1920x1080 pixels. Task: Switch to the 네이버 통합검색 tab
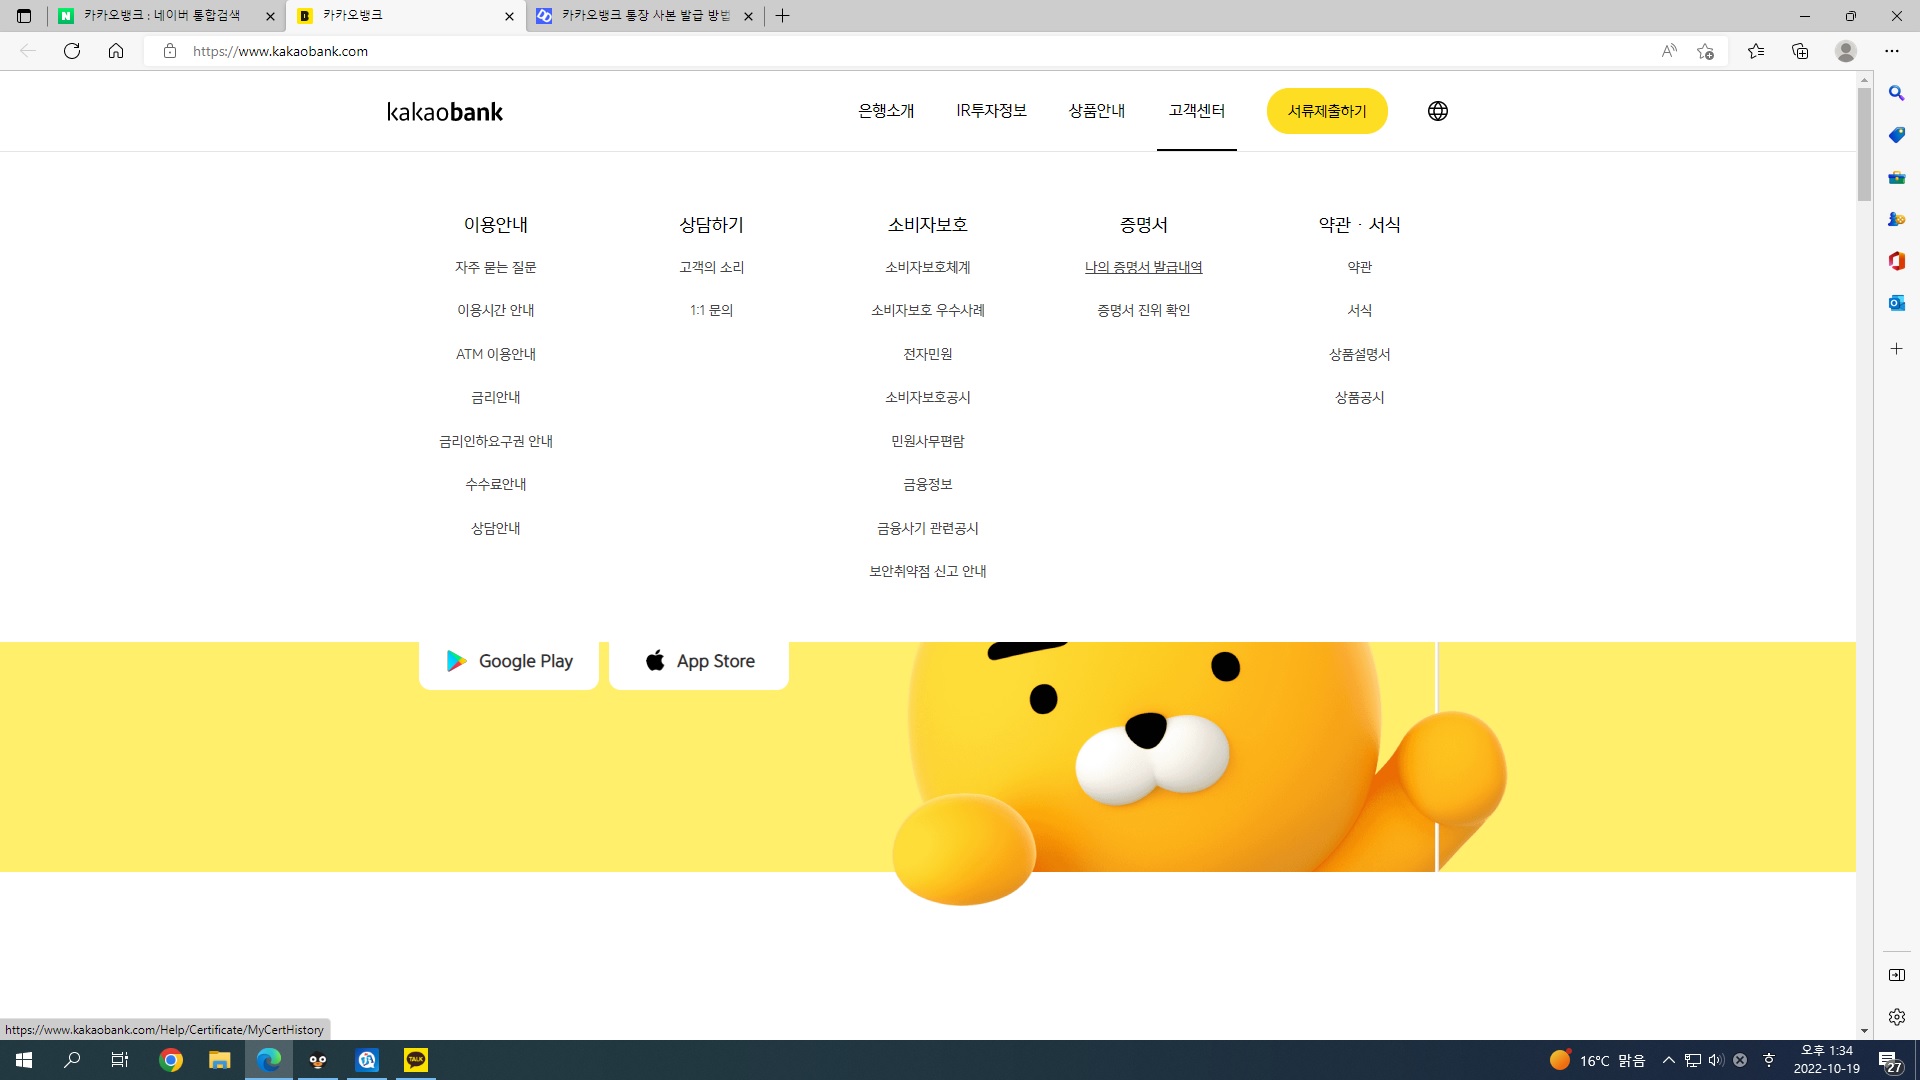click(160, 16)
